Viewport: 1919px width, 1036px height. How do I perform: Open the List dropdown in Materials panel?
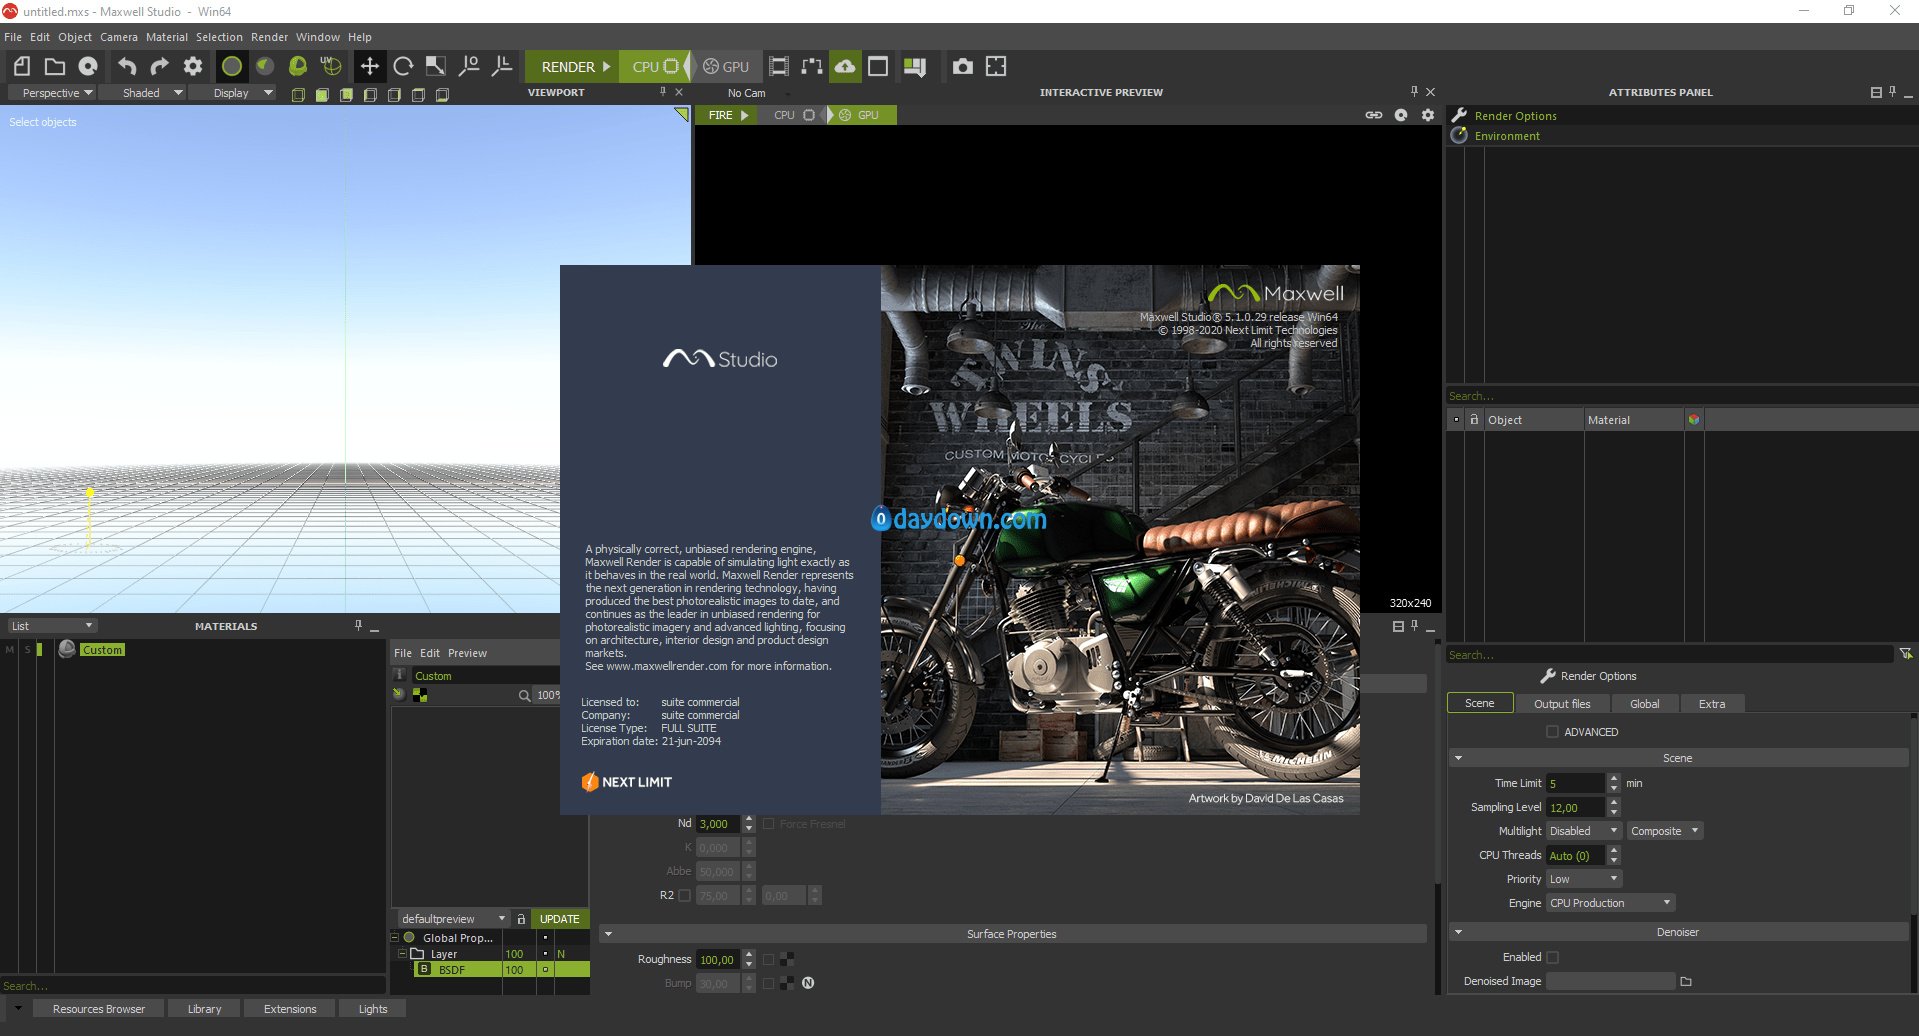coord(52,626)
